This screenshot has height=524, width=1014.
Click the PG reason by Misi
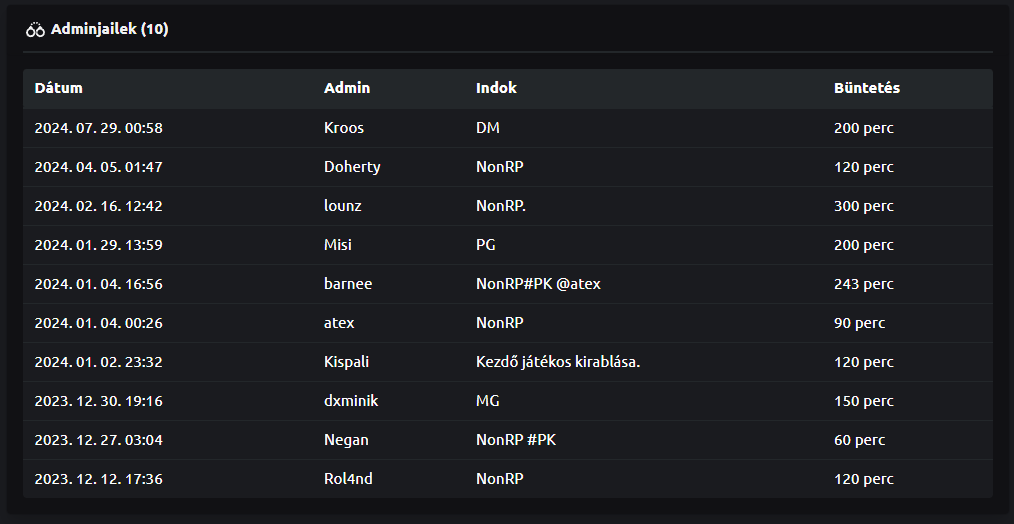coord(486,245)
